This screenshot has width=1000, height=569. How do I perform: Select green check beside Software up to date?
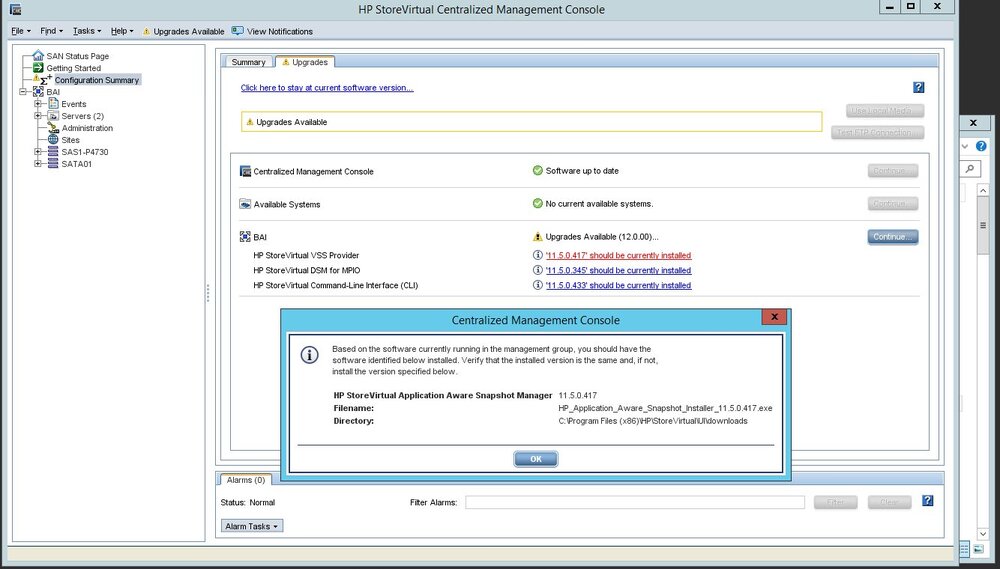click(x=538, y=170)
